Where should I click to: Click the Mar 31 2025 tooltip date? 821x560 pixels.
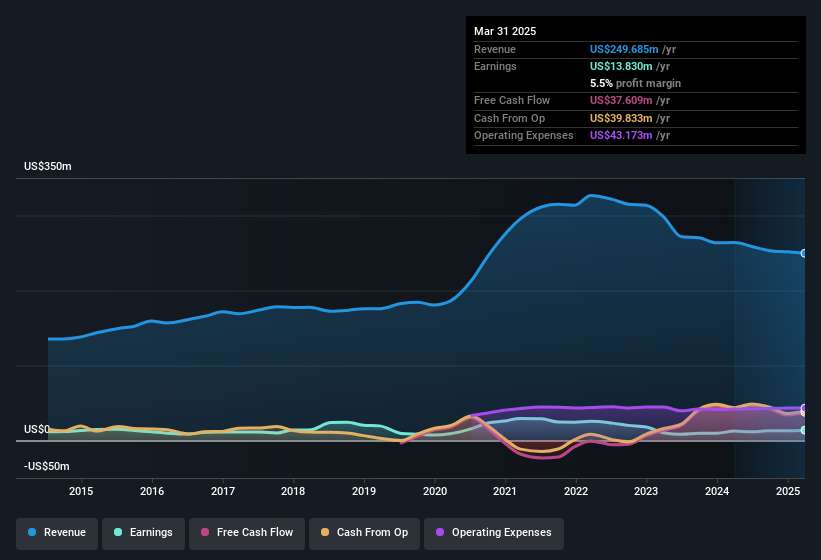click(x=505, y=31)
